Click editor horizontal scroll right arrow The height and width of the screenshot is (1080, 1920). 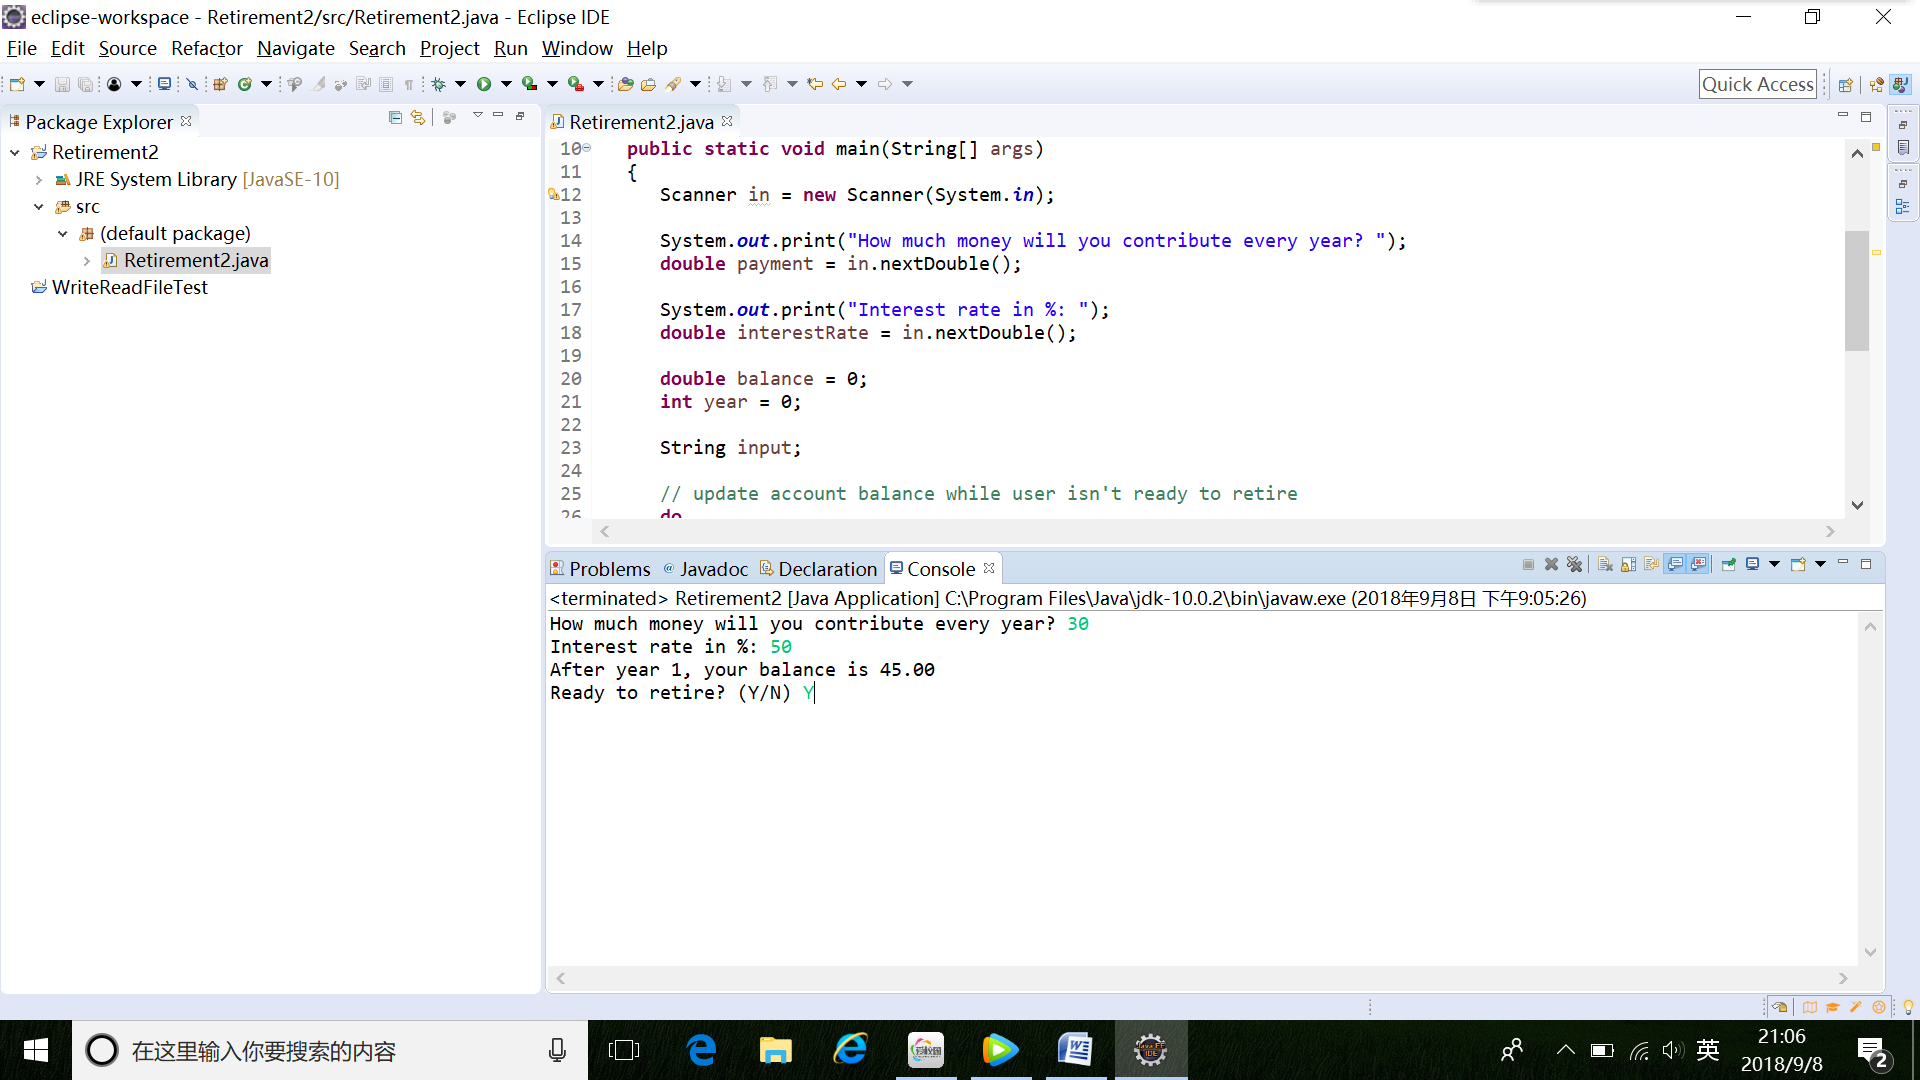pyautogui.click(x=1830, y=532)
